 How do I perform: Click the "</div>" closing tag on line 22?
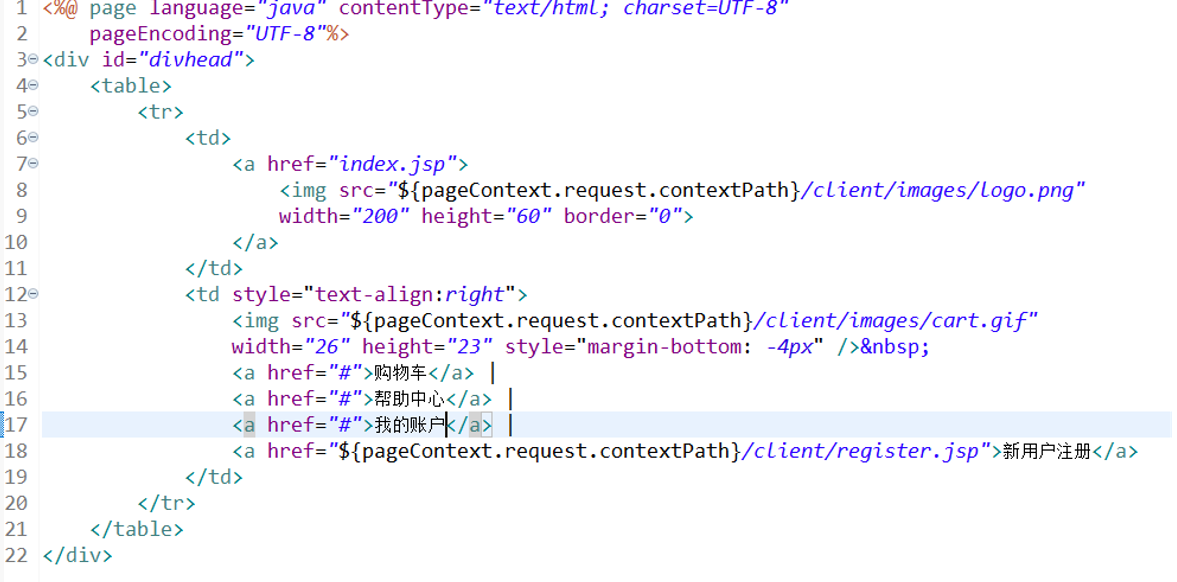click(77, 556)
